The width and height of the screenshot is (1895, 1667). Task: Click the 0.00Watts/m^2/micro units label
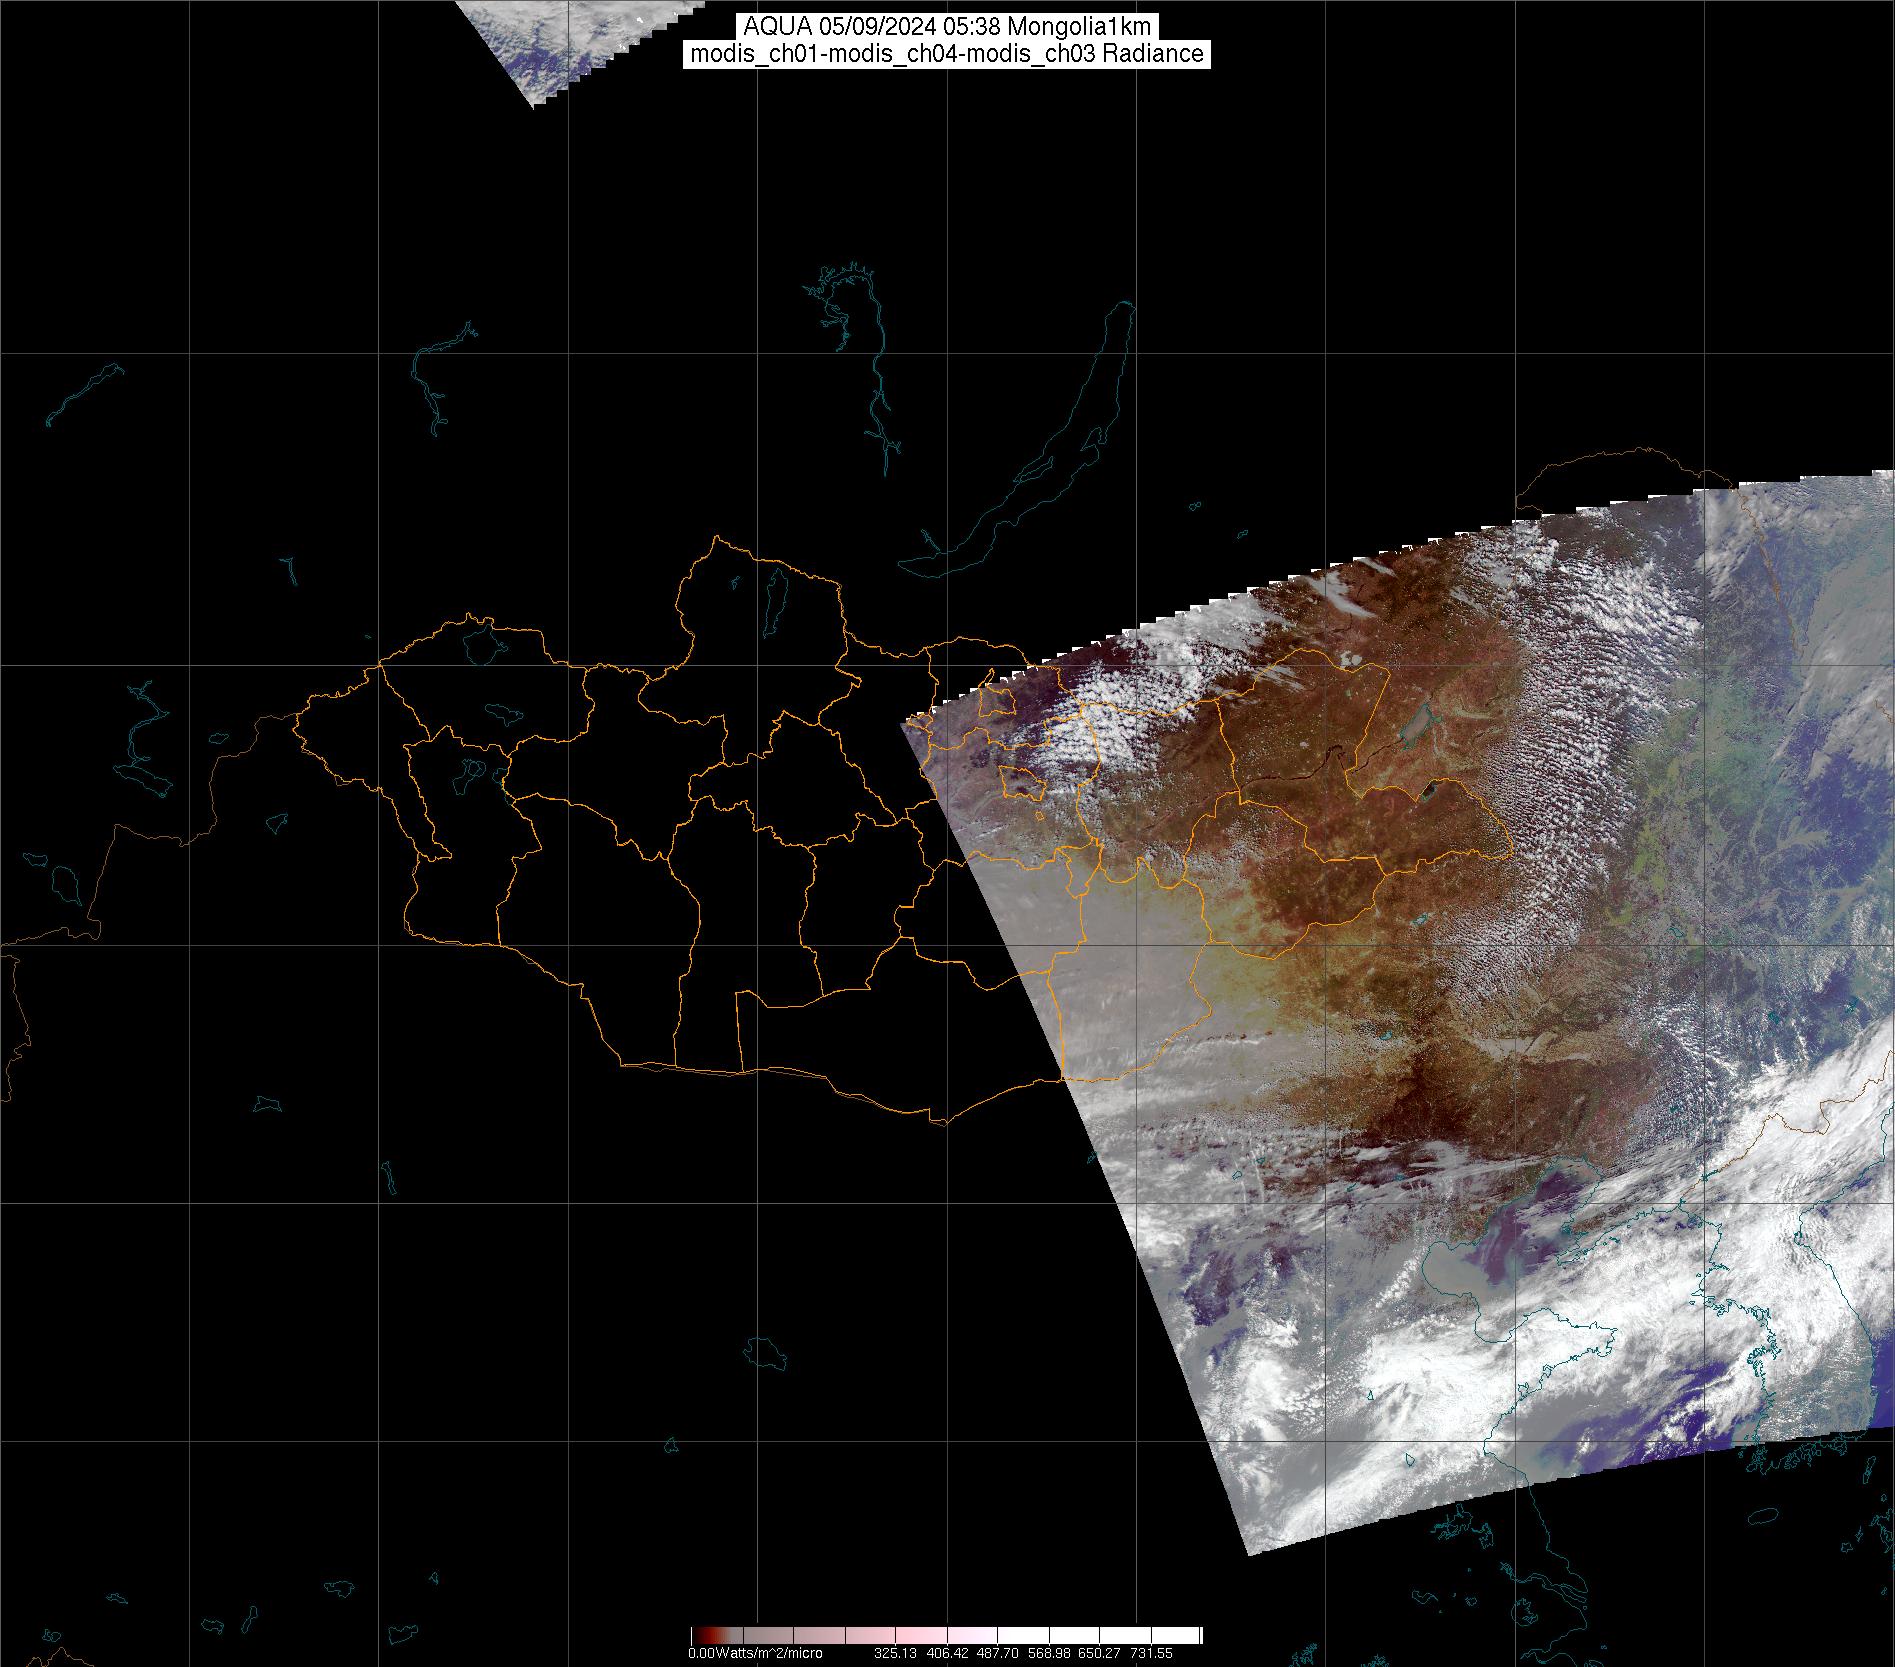755,1654
